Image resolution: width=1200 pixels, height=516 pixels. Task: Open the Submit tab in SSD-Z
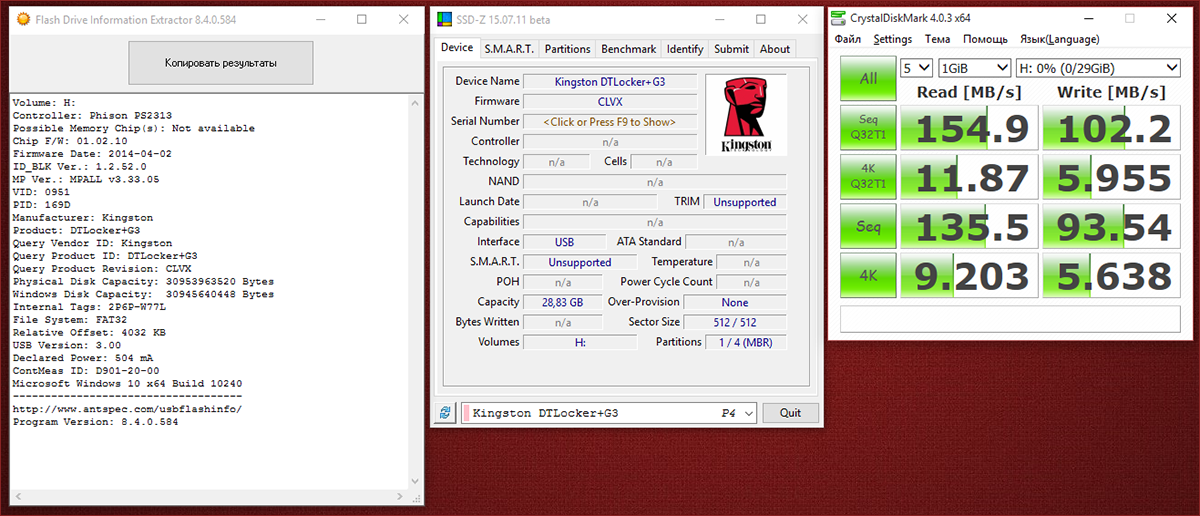pos(731,49)
